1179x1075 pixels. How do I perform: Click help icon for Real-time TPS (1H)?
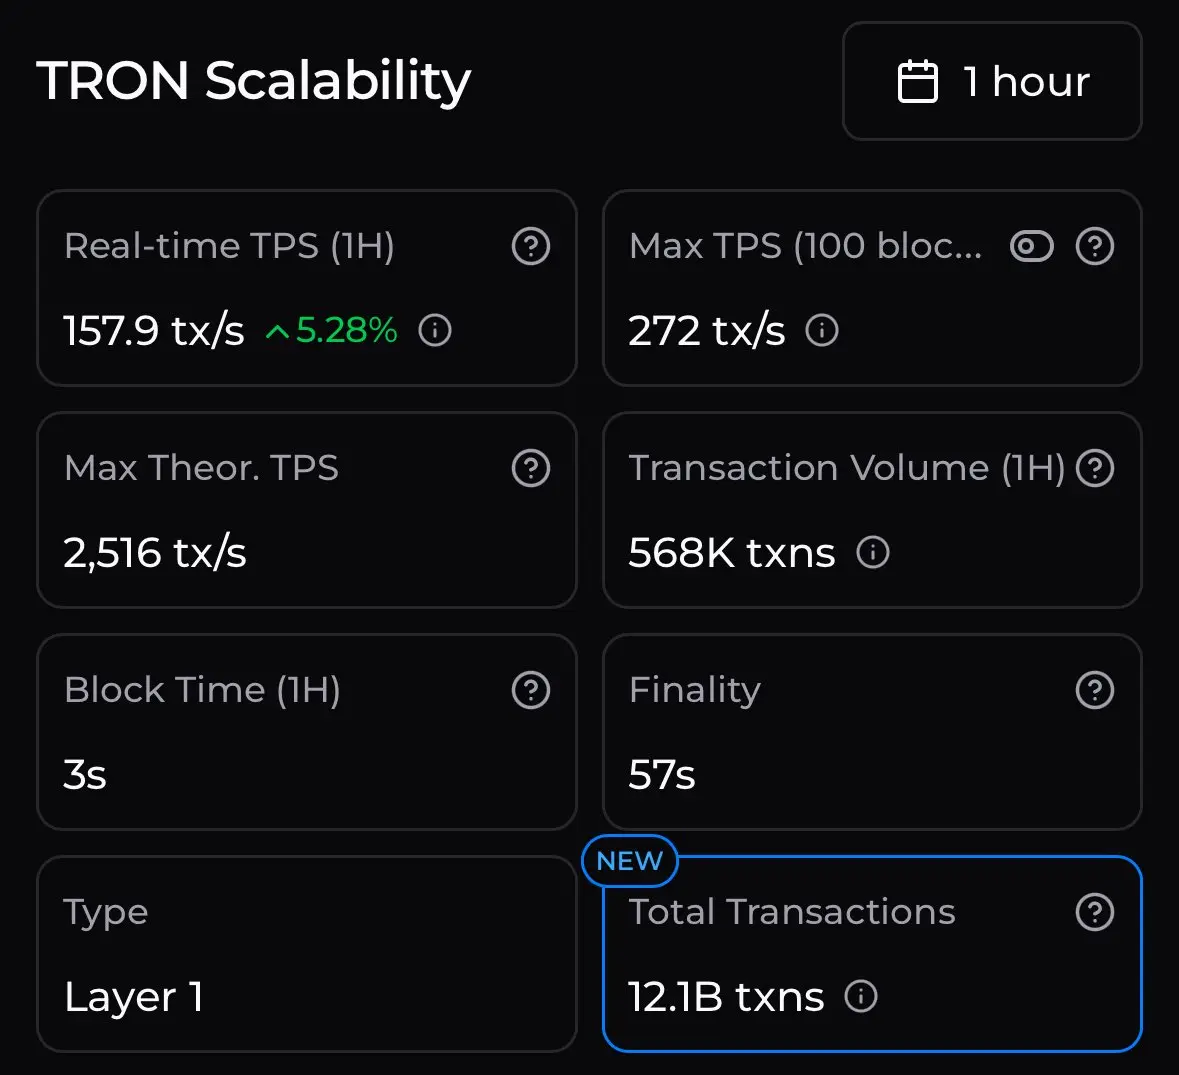531,246
